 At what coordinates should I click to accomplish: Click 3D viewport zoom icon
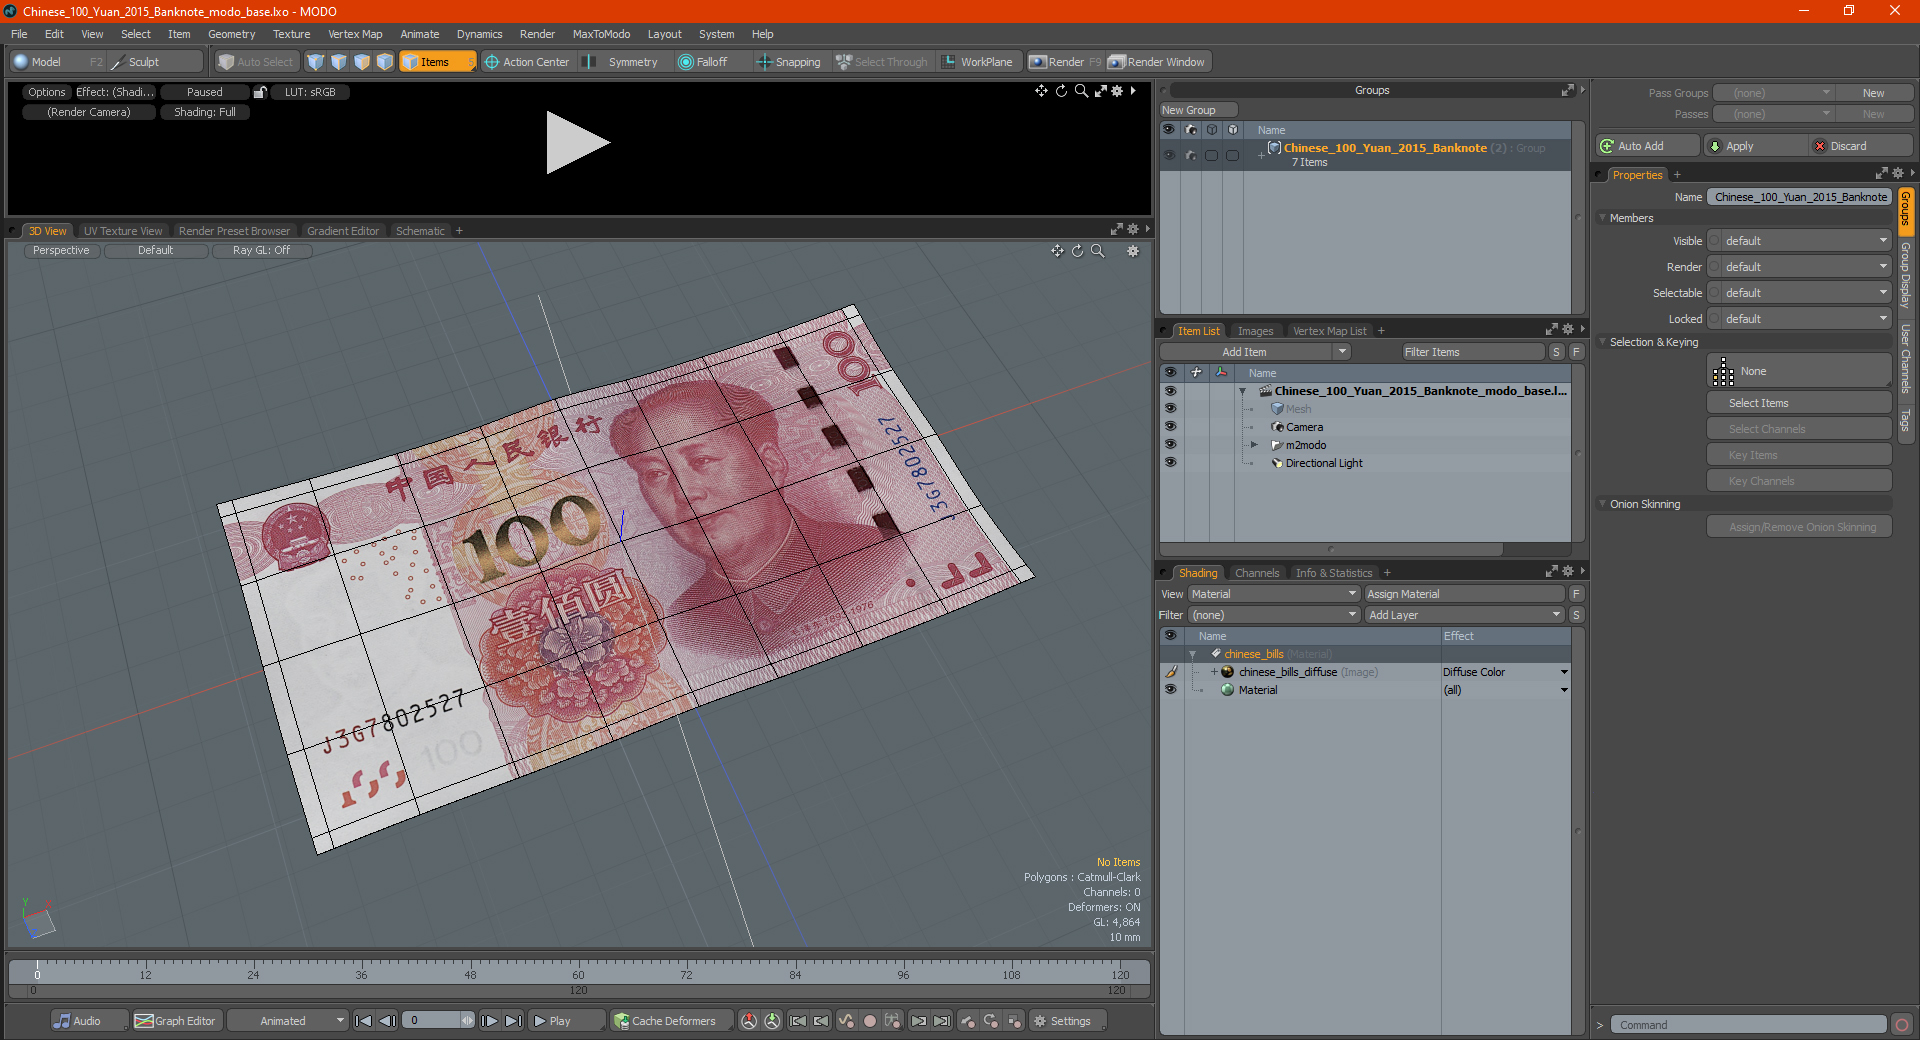point(1098,251)
